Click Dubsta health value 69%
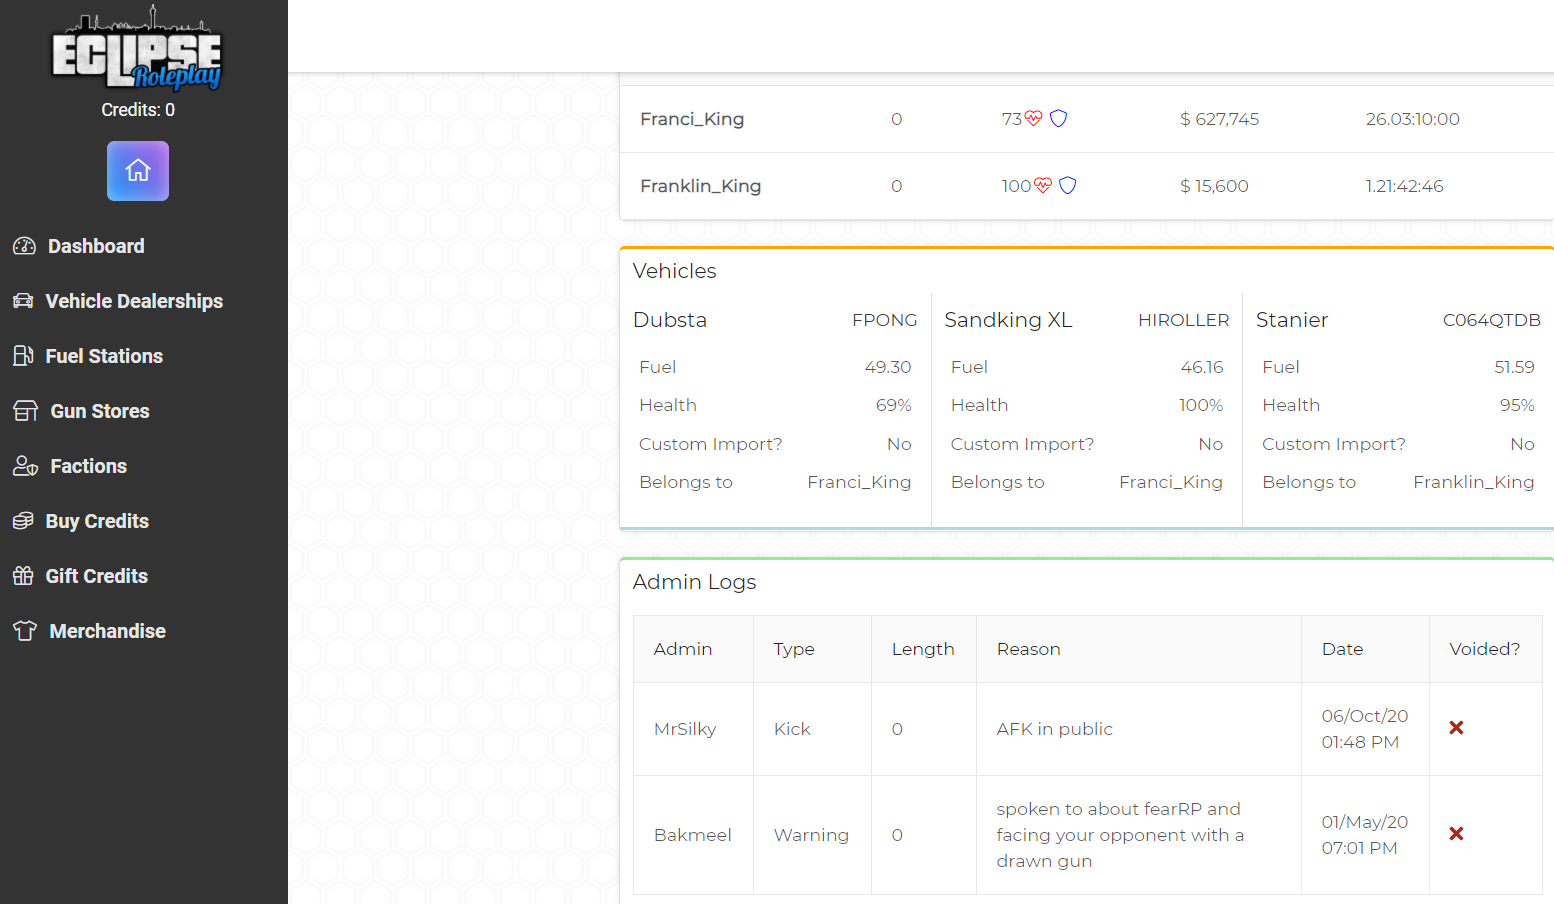This screenshot has height=904, width=1554. 893,405
